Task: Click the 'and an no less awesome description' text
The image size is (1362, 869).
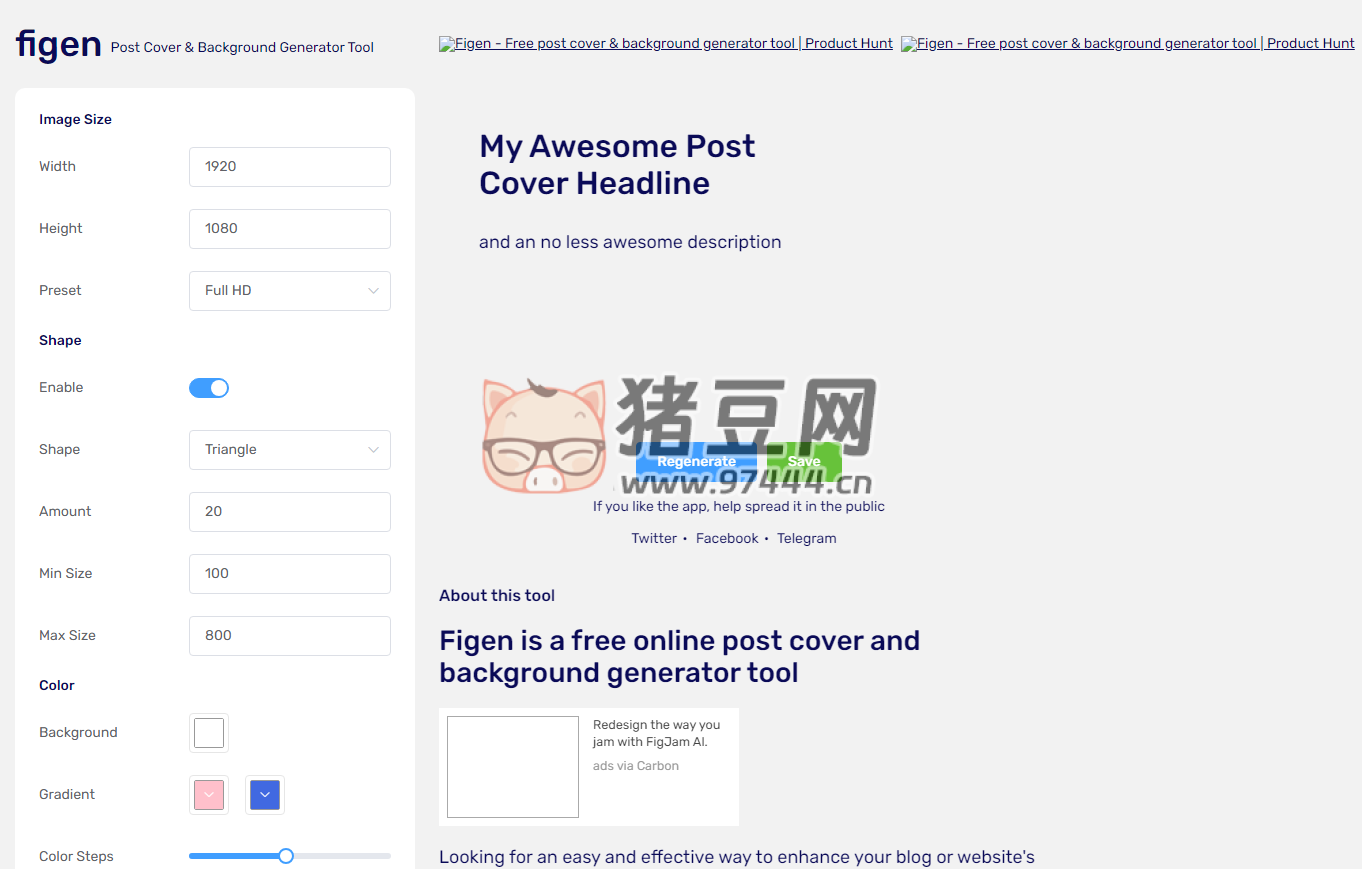Action: 630,242
